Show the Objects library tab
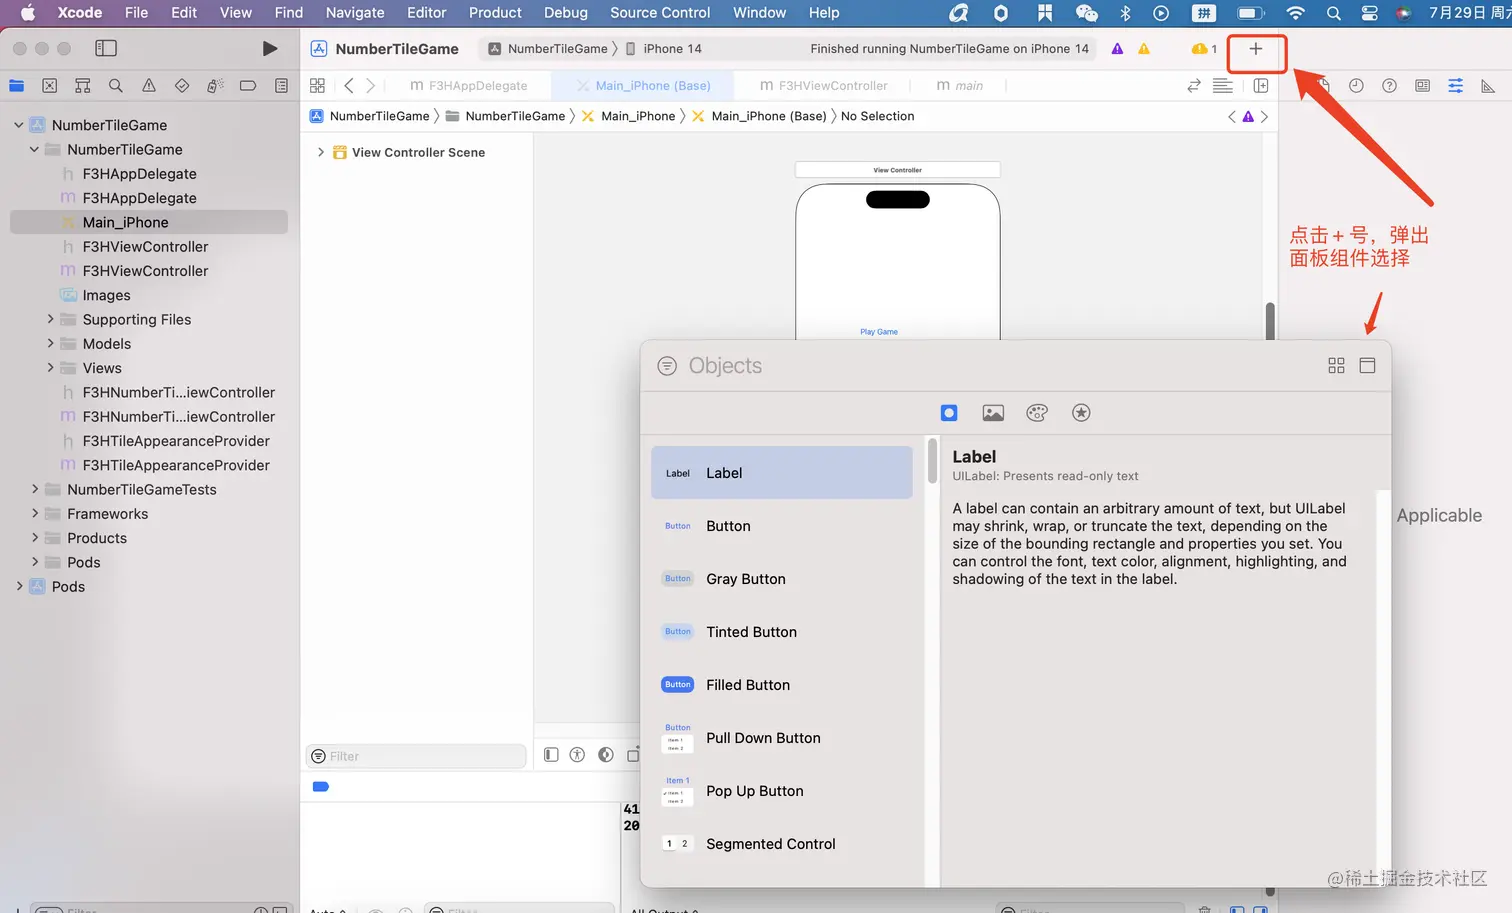 click(x=949, y=413)
